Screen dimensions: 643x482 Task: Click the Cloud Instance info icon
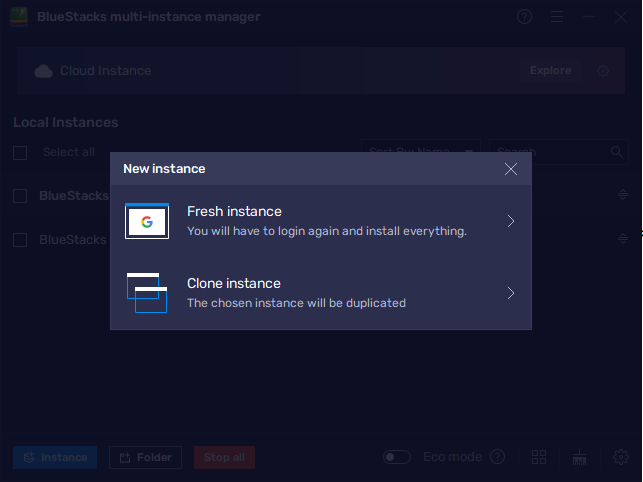[602, 71]
